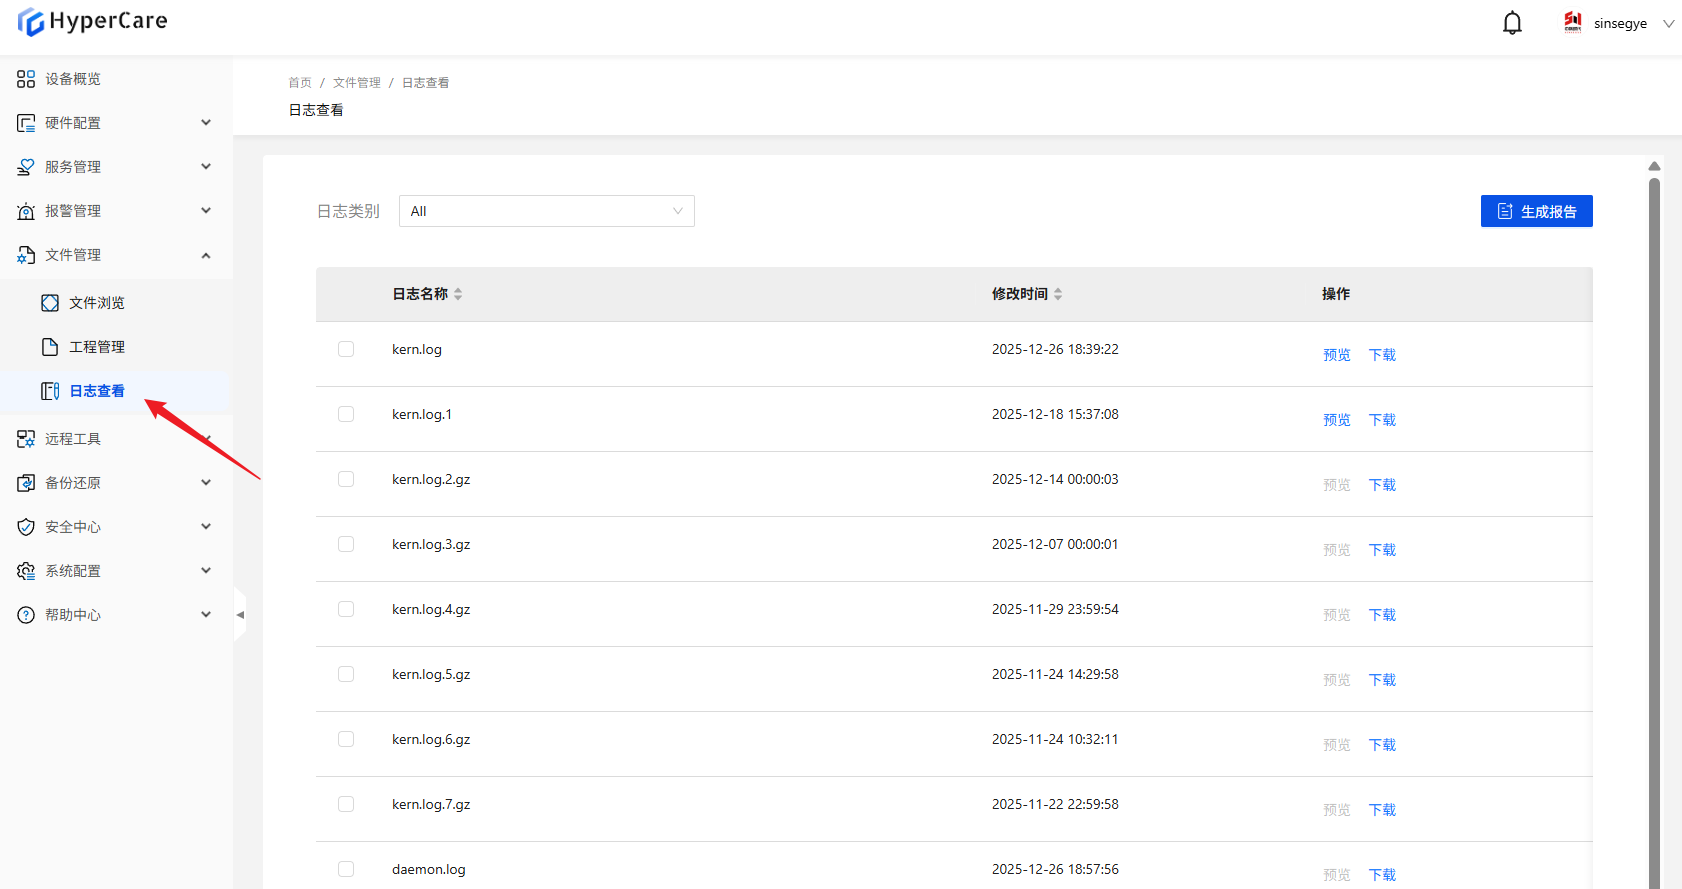Click 预览 link for kern.log.1
The image size is (1682, 889).
tap(1336, 420)
